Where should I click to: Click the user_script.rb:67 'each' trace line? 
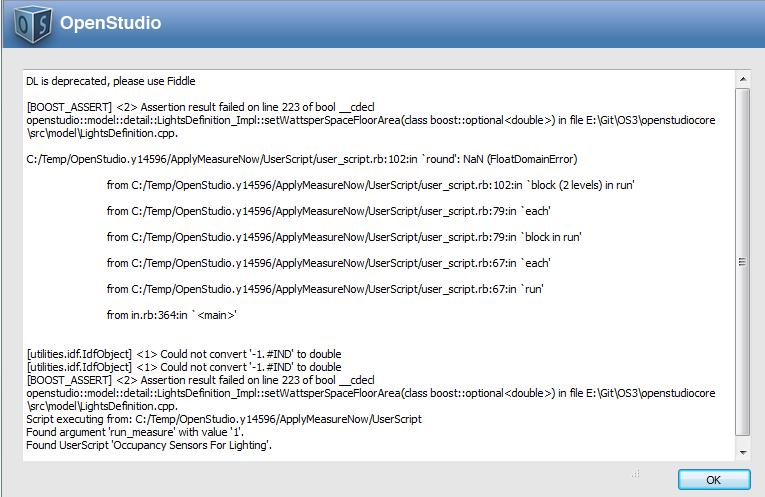(x=328, y=263)
